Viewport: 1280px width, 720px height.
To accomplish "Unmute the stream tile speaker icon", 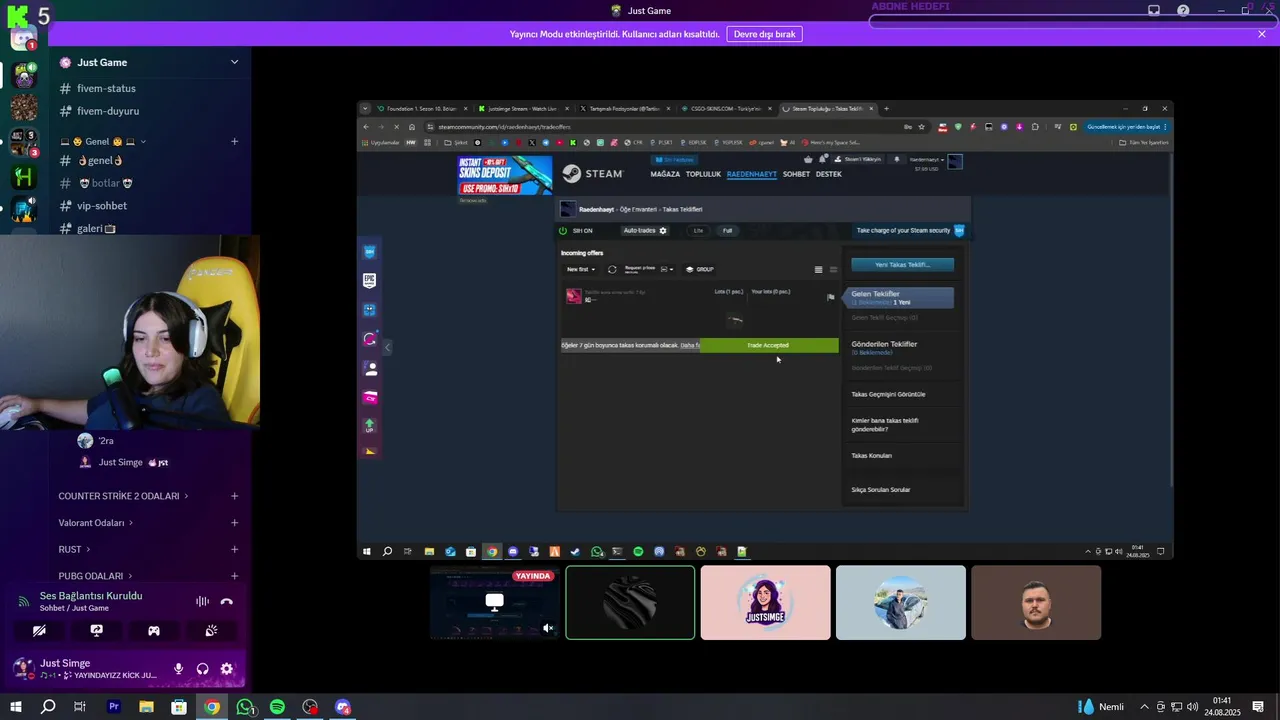I will click(x=548, y=628).
